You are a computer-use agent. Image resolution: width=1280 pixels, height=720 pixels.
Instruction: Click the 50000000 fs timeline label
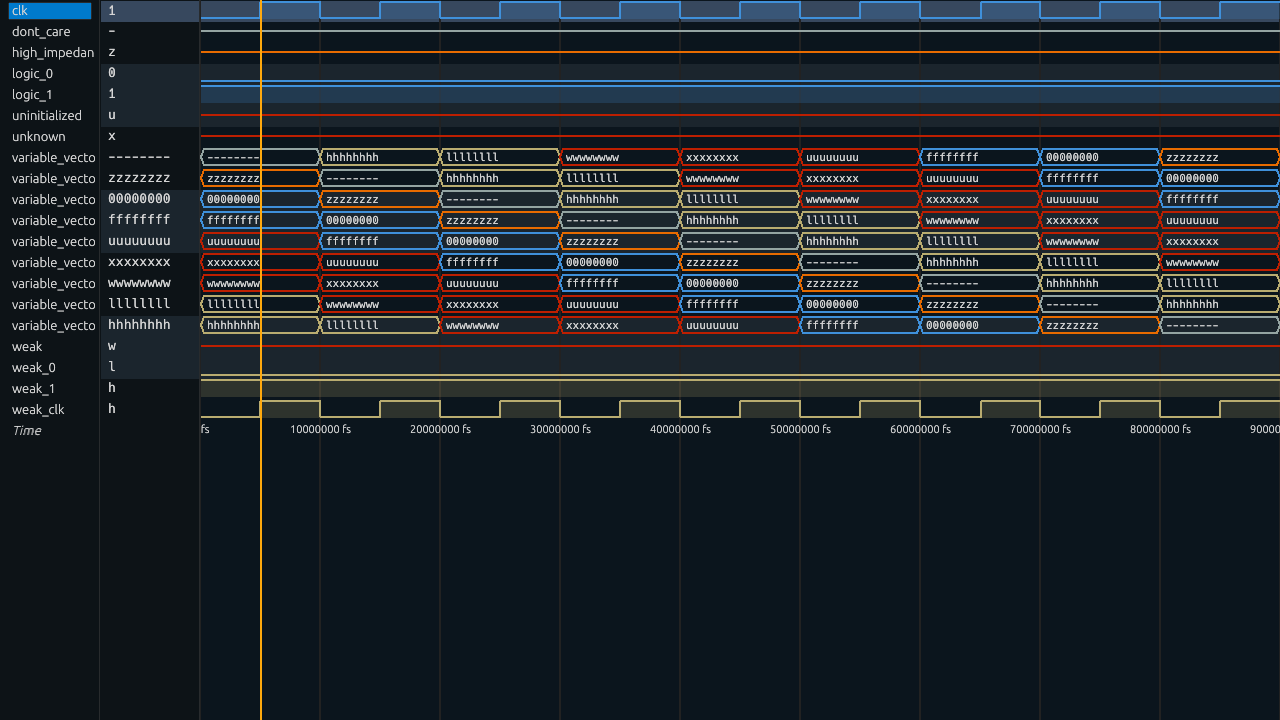(x=800, y=430)
